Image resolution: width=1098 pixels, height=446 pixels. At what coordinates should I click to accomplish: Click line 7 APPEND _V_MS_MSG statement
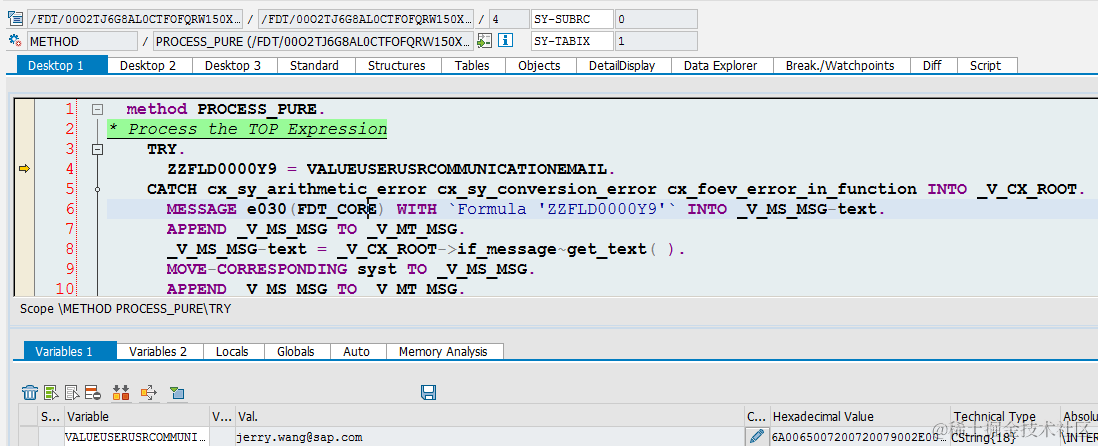coord(316,229)
